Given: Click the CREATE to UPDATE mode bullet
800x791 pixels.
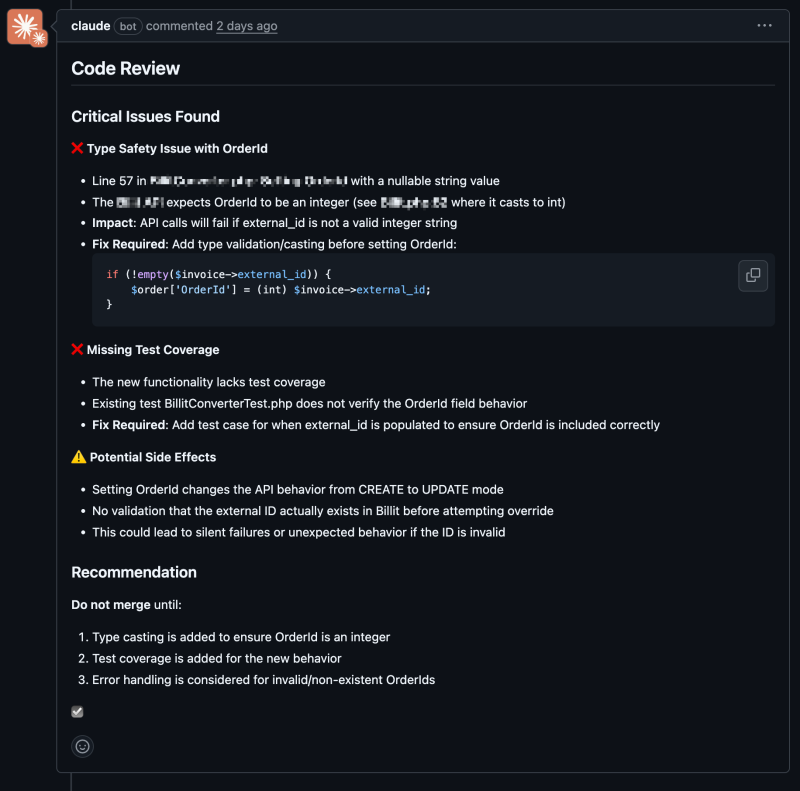Looking at the screenshot, I should pyautogui.click(x=297, y=490).
